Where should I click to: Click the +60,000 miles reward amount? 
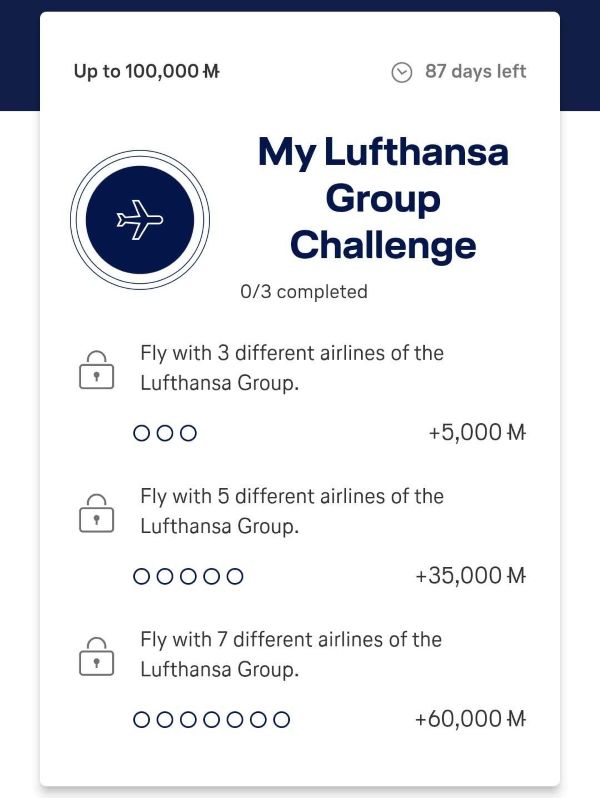[x=461, y=719]
